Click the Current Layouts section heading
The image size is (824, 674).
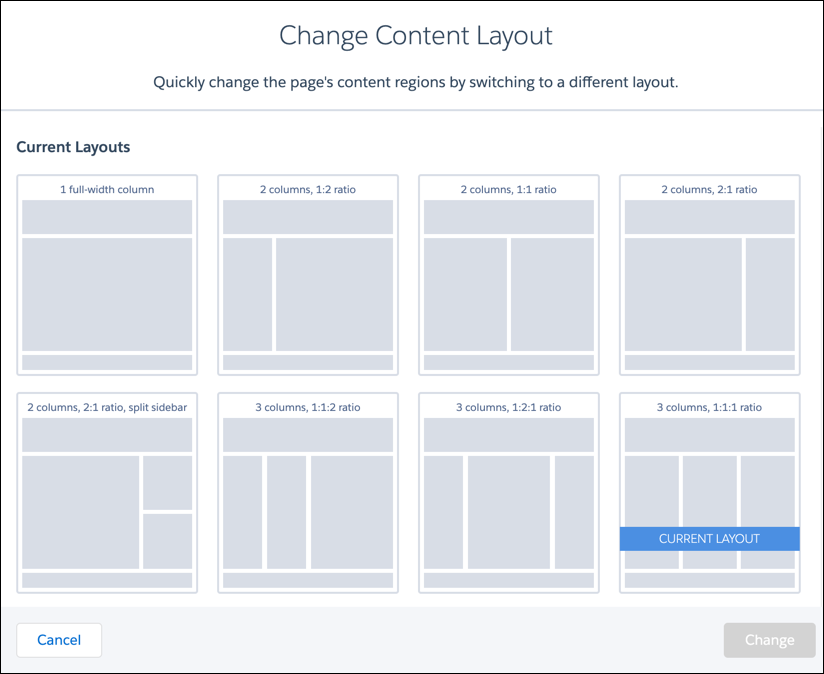73,147
